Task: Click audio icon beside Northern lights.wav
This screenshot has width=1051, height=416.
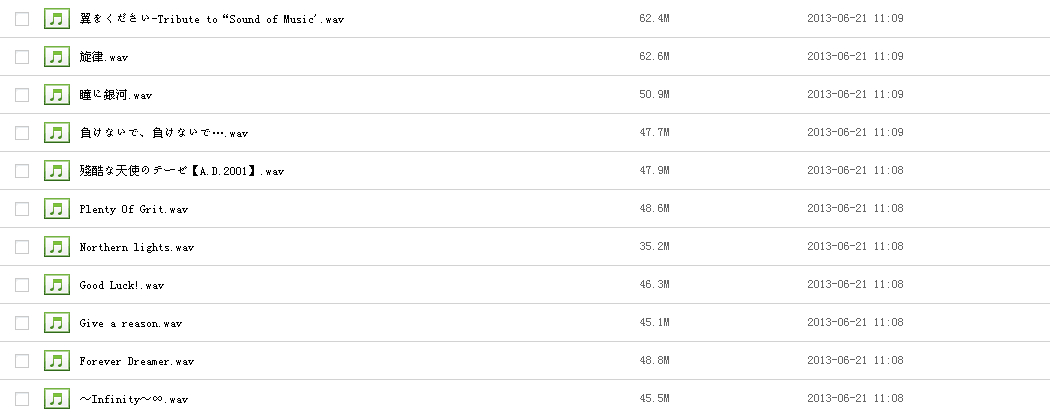Action: point(56,247)
